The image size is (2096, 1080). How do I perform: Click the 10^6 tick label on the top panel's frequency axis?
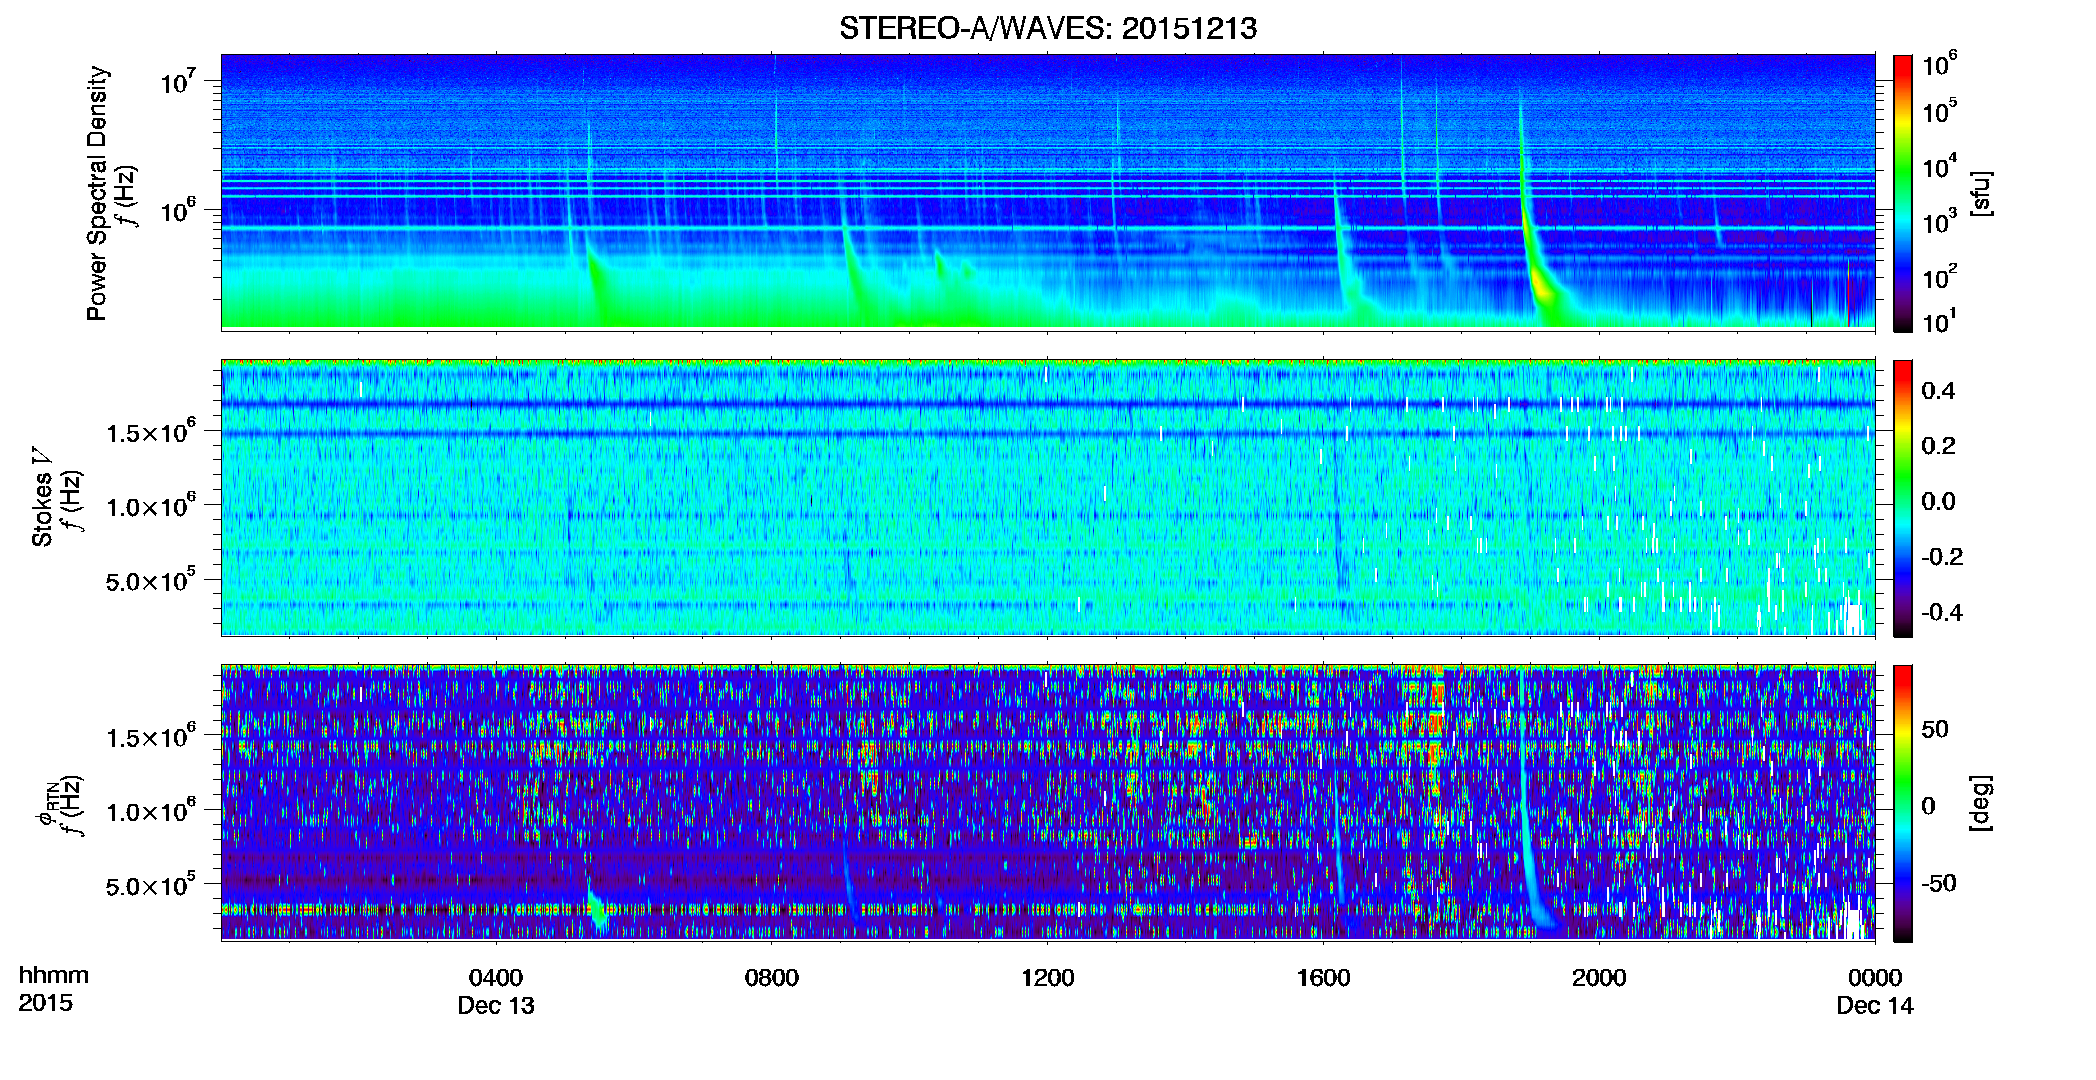point(177,209)
